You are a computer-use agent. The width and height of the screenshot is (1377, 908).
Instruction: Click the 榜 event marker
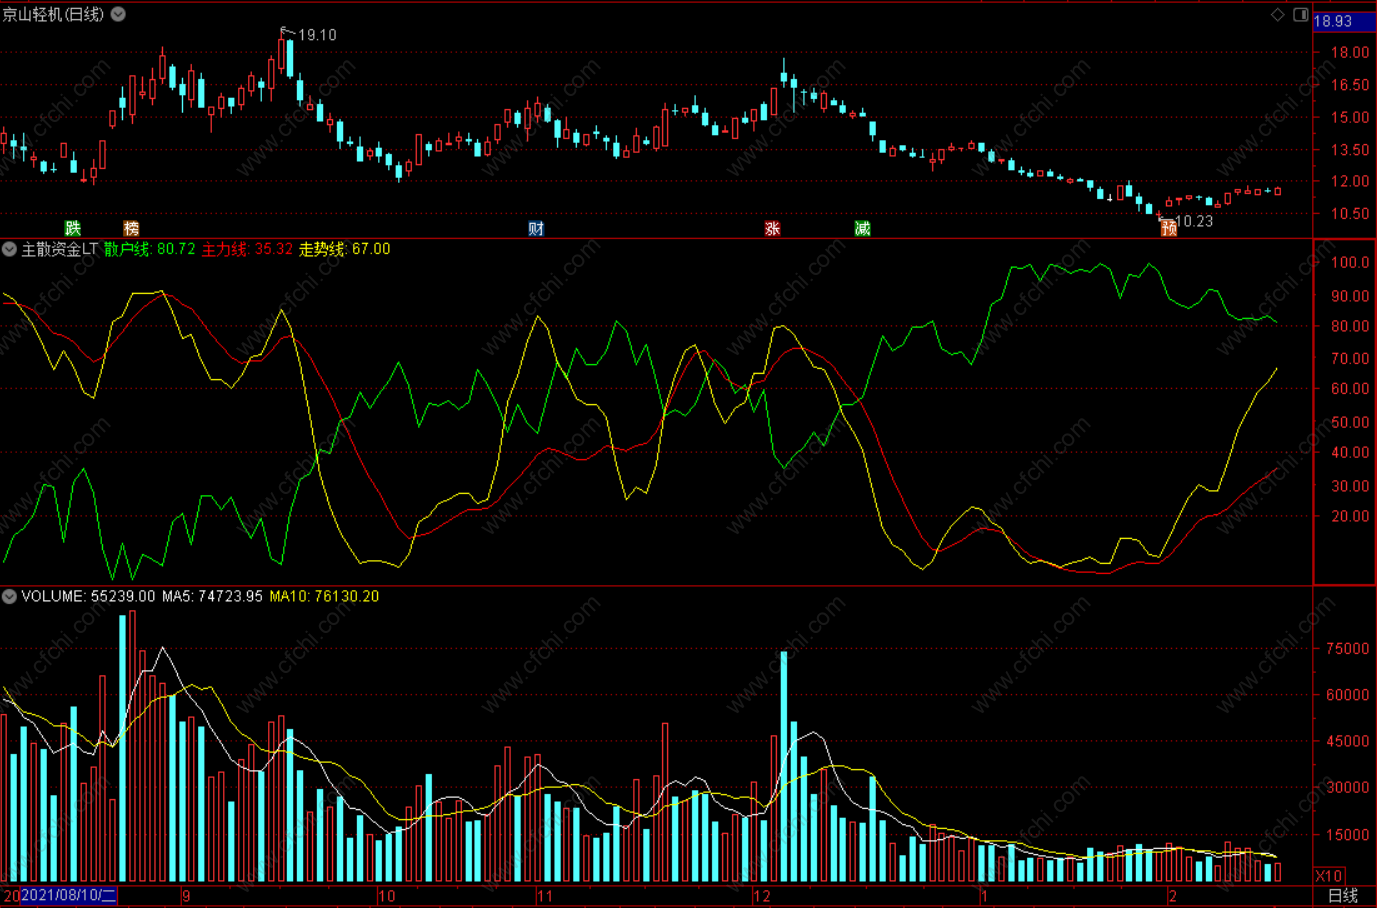tap(131, 228)
